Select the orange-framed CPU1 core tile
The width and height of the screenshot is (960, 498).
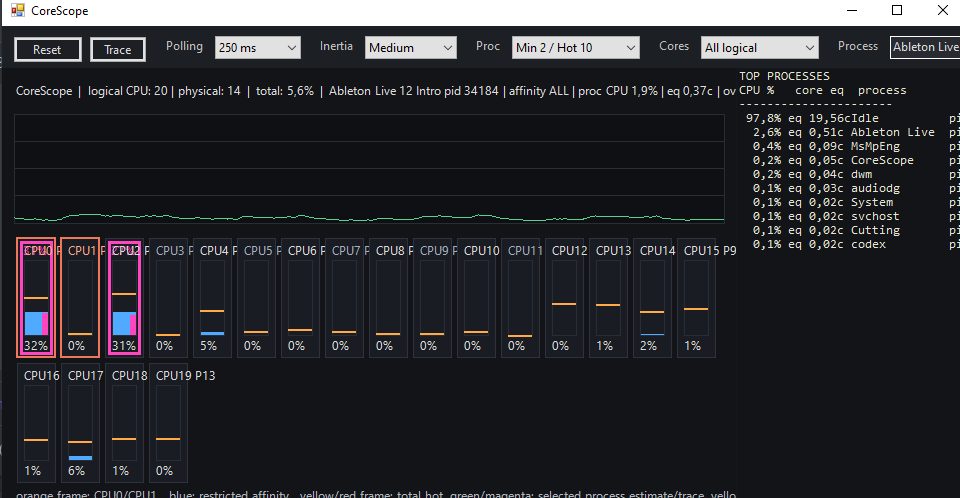80,298
